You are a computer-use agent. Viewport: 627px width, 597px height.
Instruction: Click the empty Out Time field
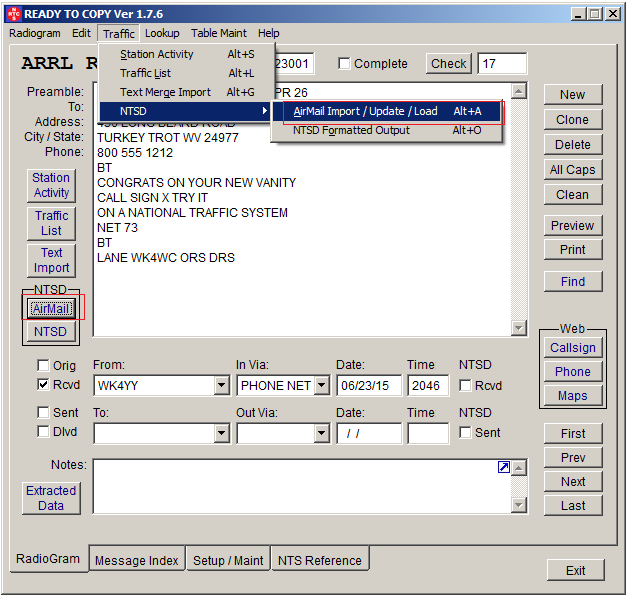pyautogui.click(x=428, y=433)
